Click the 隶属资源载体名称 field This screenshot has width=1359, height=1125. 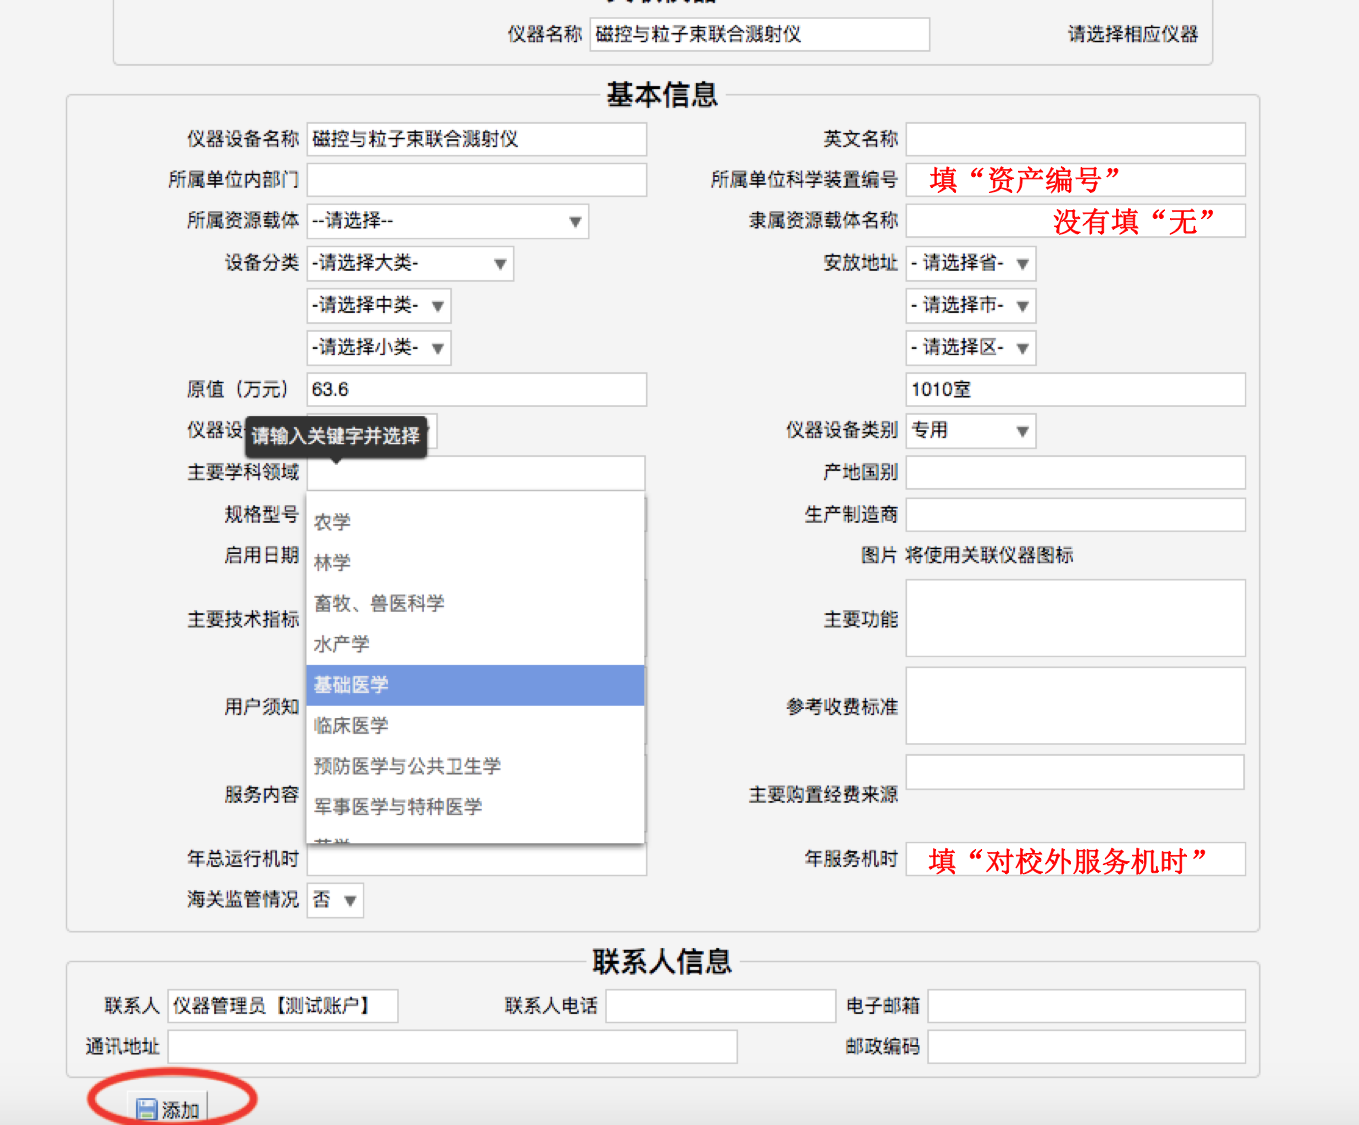click(x=1076, y=221)
